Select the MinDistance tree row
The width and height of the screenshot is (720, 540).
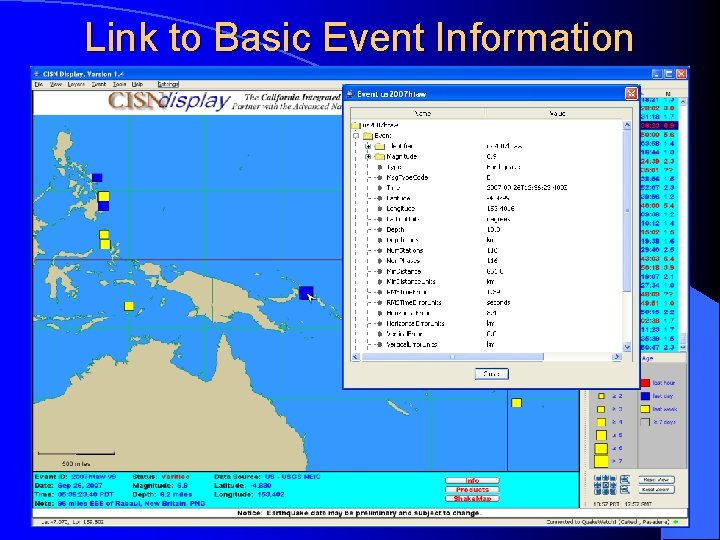487,271
